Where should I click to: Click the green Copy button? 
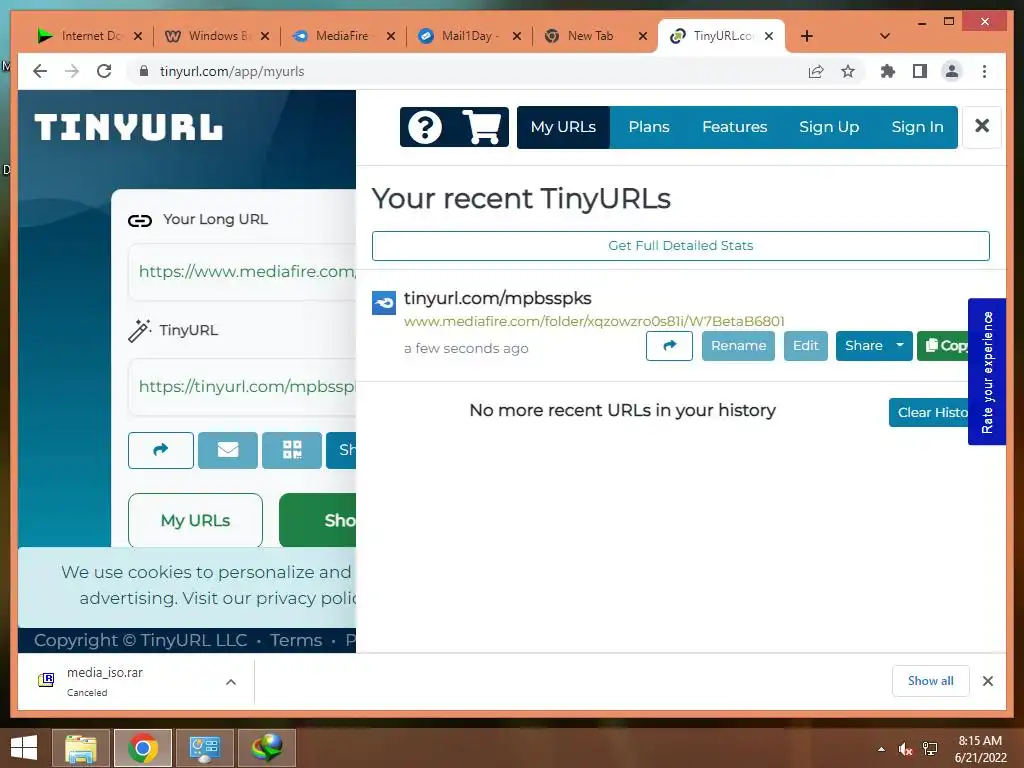pyautogui.click(x=942, y=345)
